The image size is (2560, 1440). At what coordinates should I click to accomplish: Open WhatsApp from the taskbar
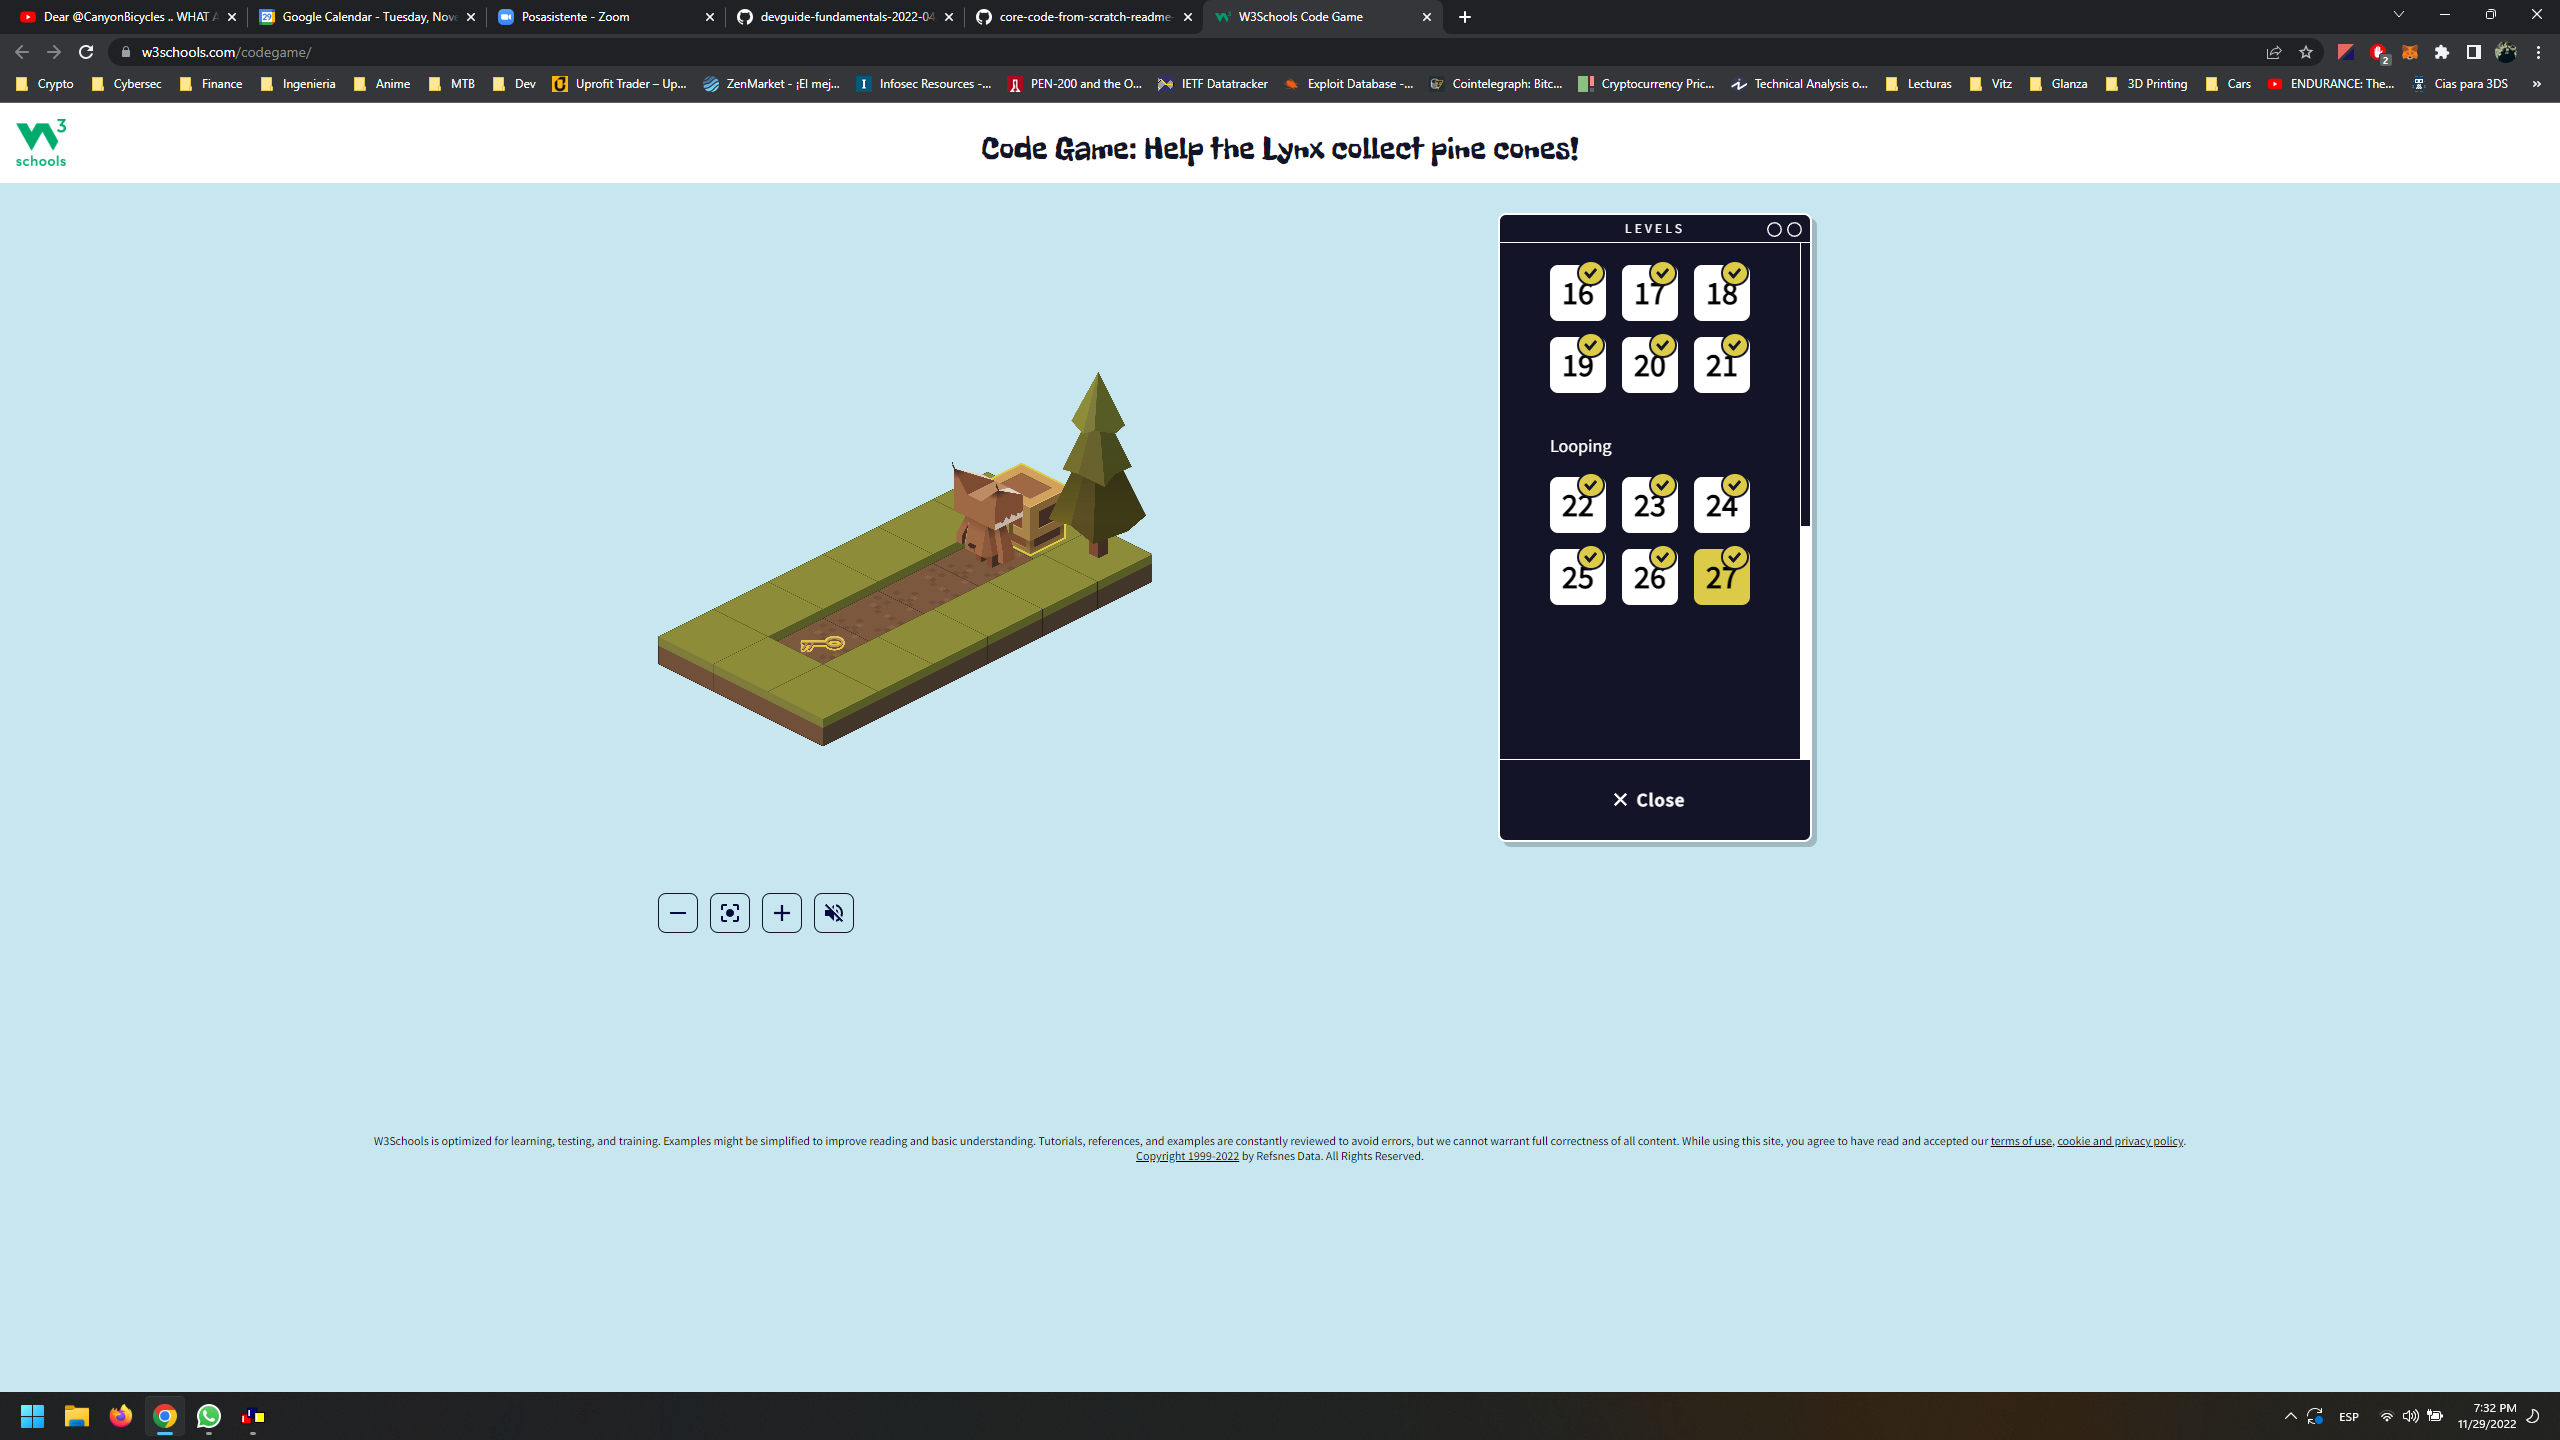pyautogui.click(x=209, y=1417)
